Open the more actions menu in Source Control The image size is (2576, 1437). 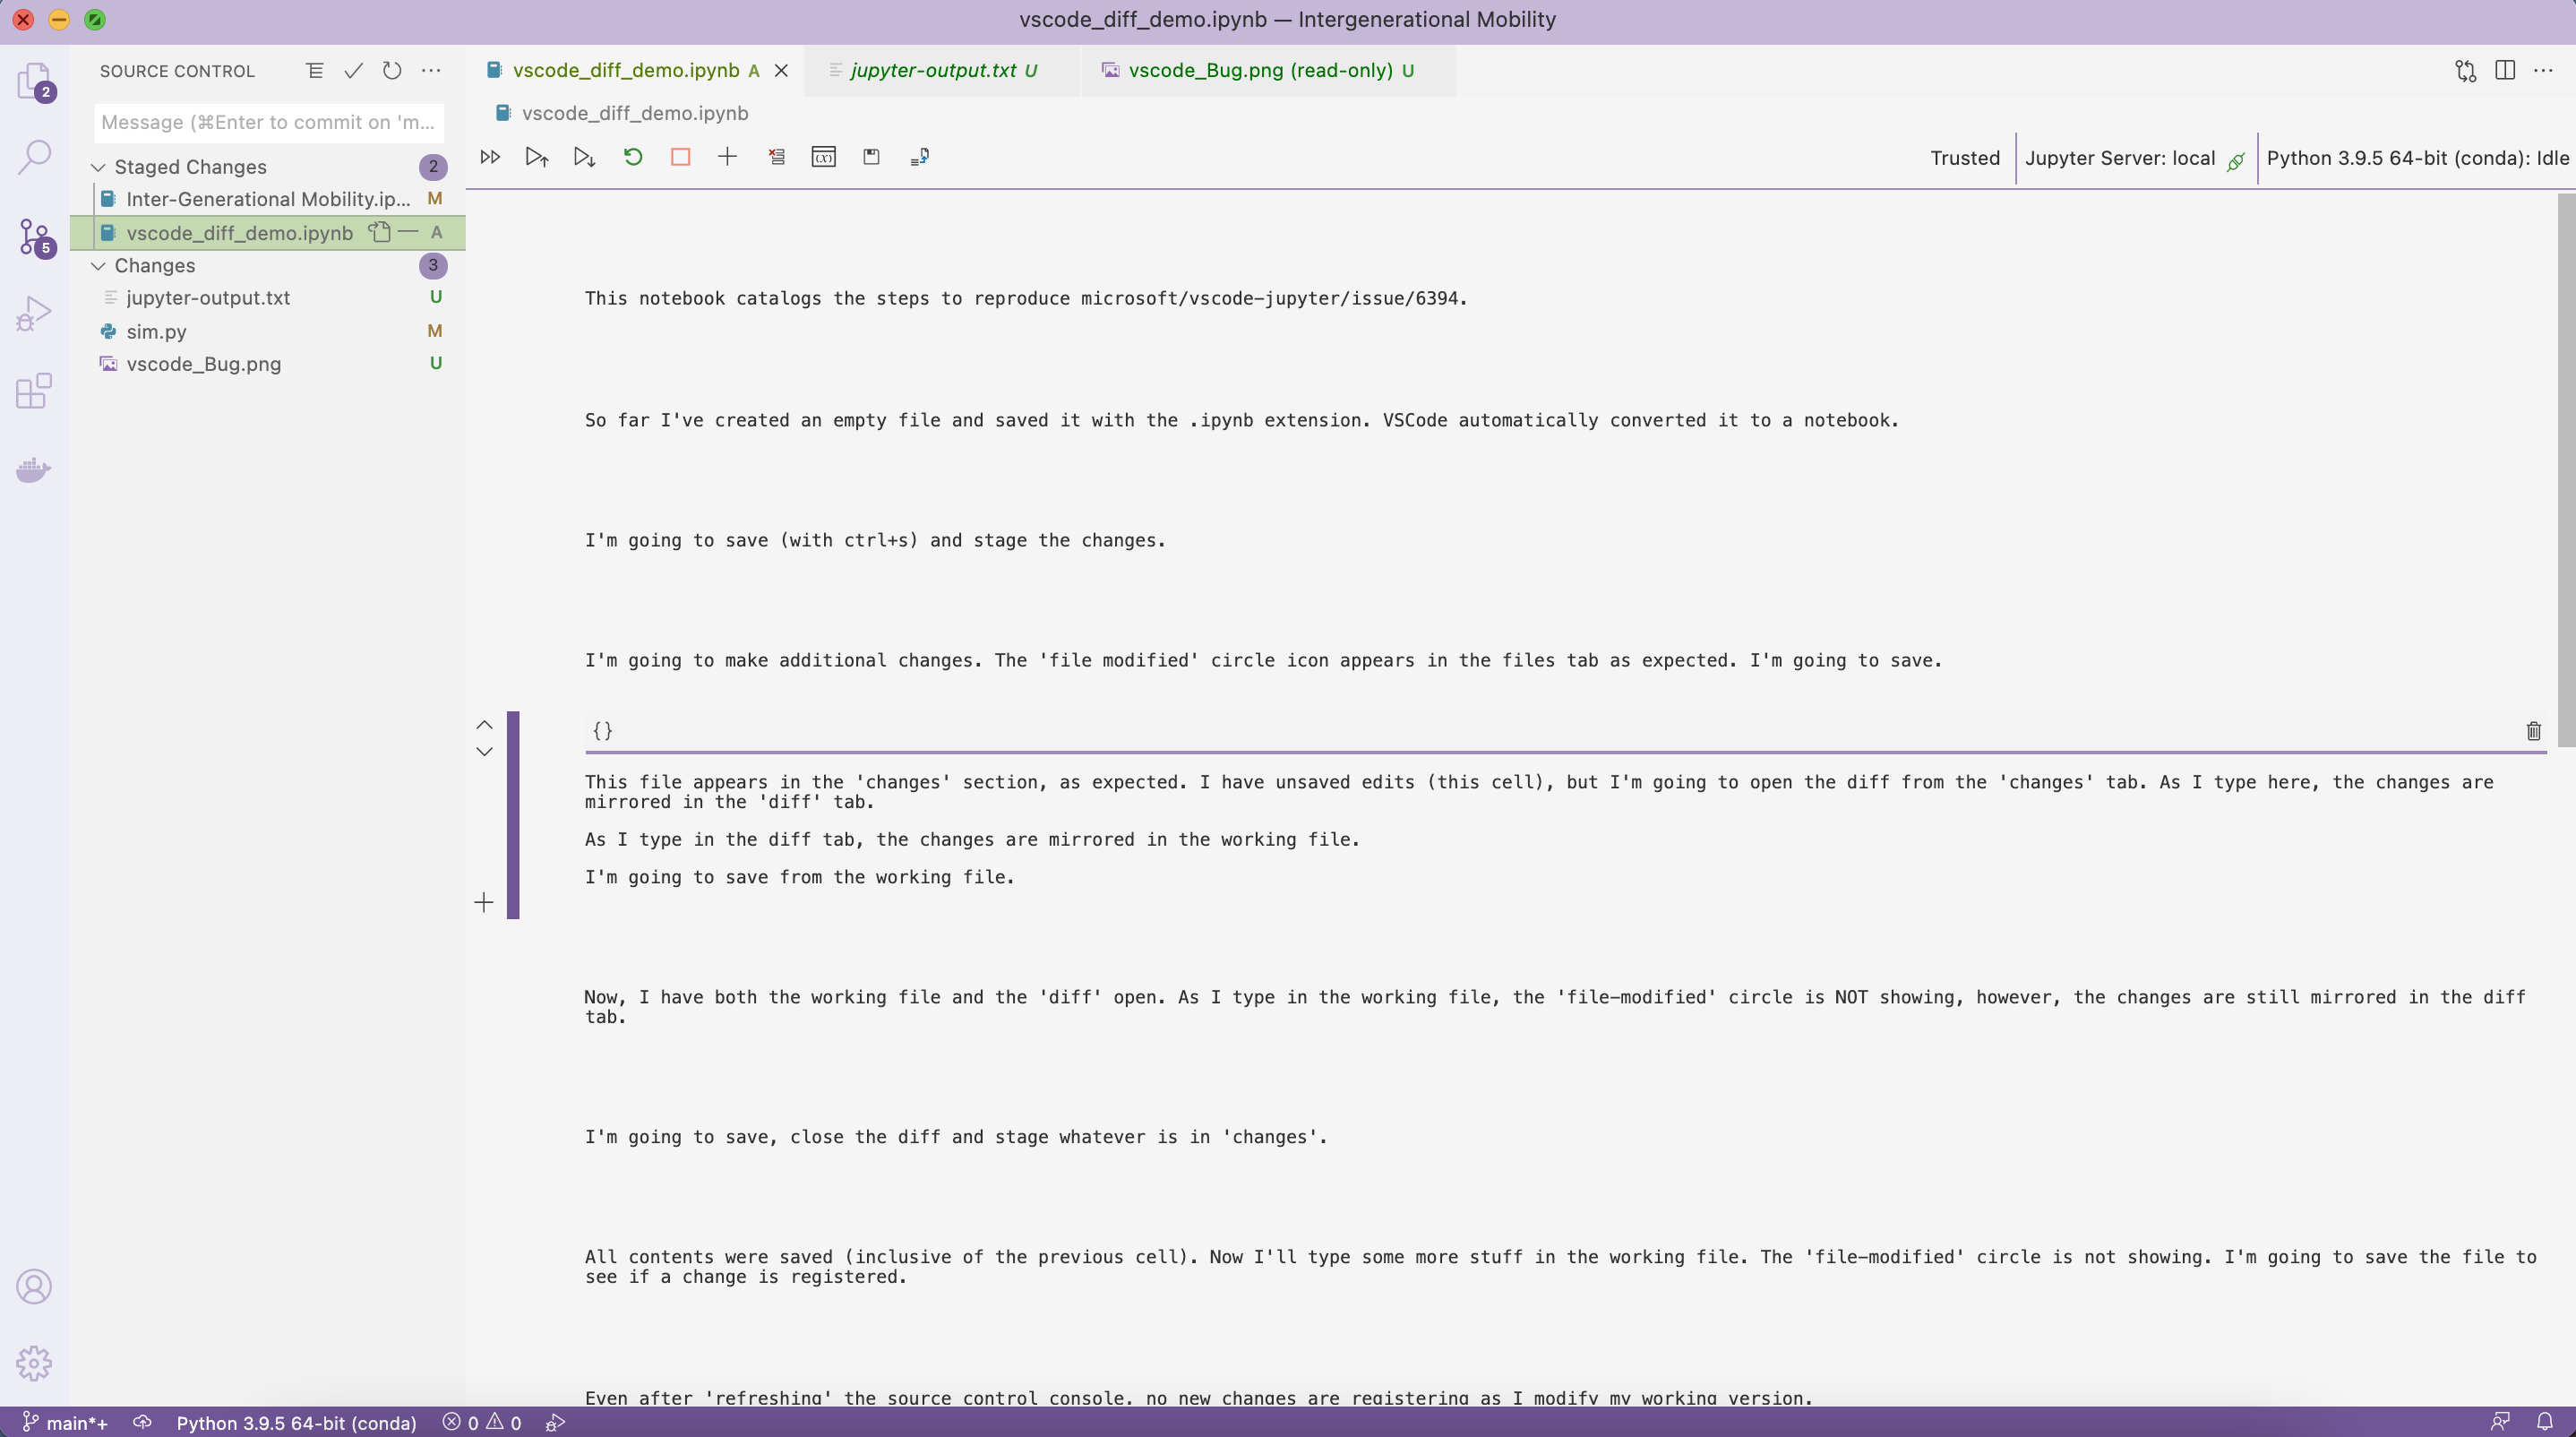431,70
